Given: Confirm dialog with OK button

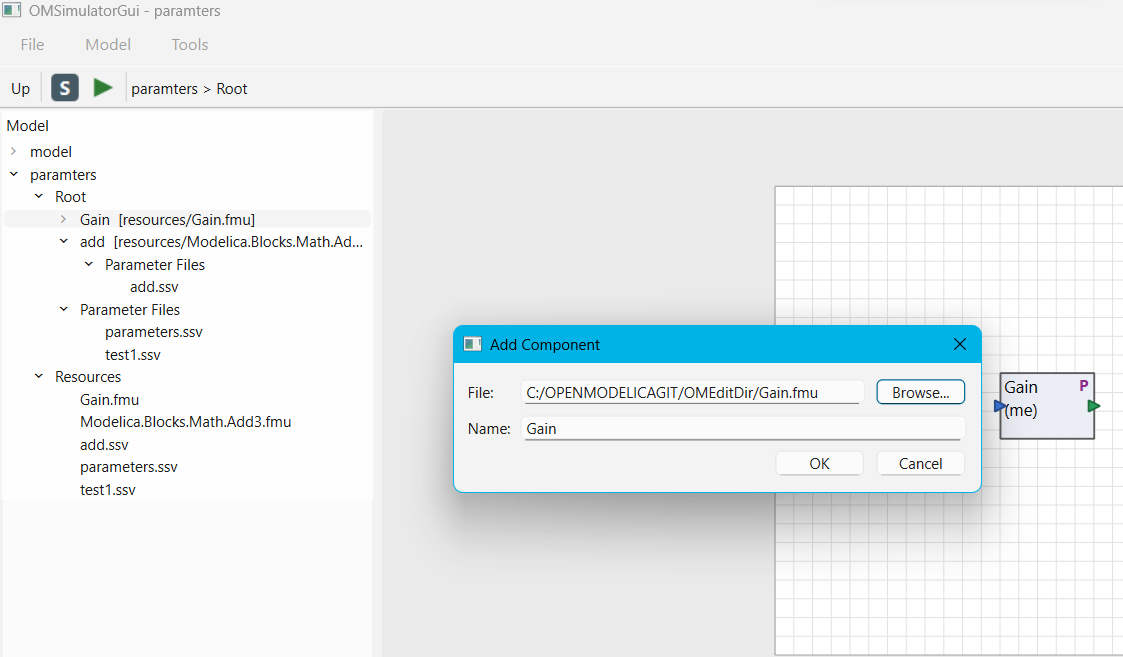Looking at the screenshot, I should point(819,464).
